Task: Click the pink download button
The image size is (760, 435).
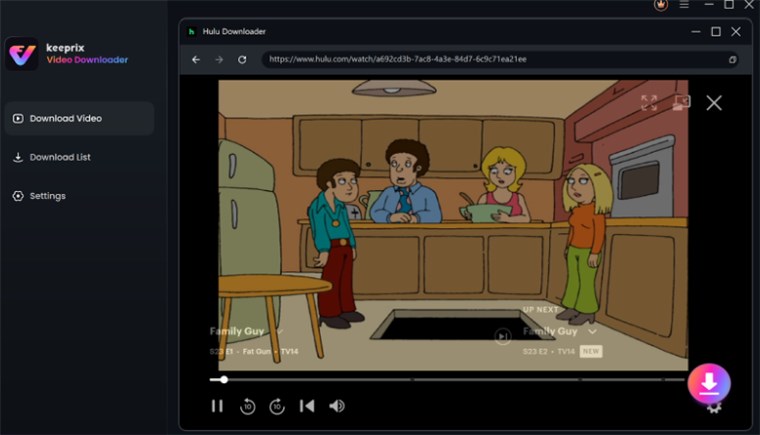Action: (x=708, y=383)
